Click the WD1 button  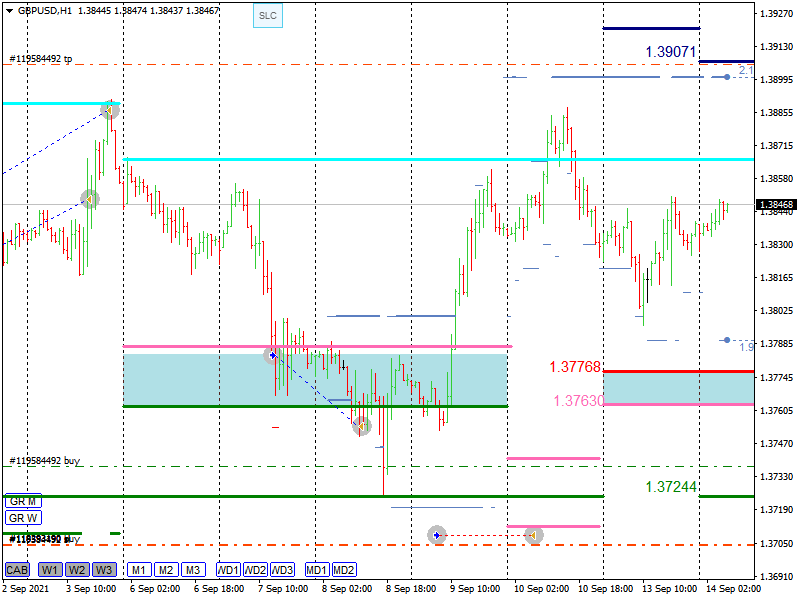tap(228, 570)
